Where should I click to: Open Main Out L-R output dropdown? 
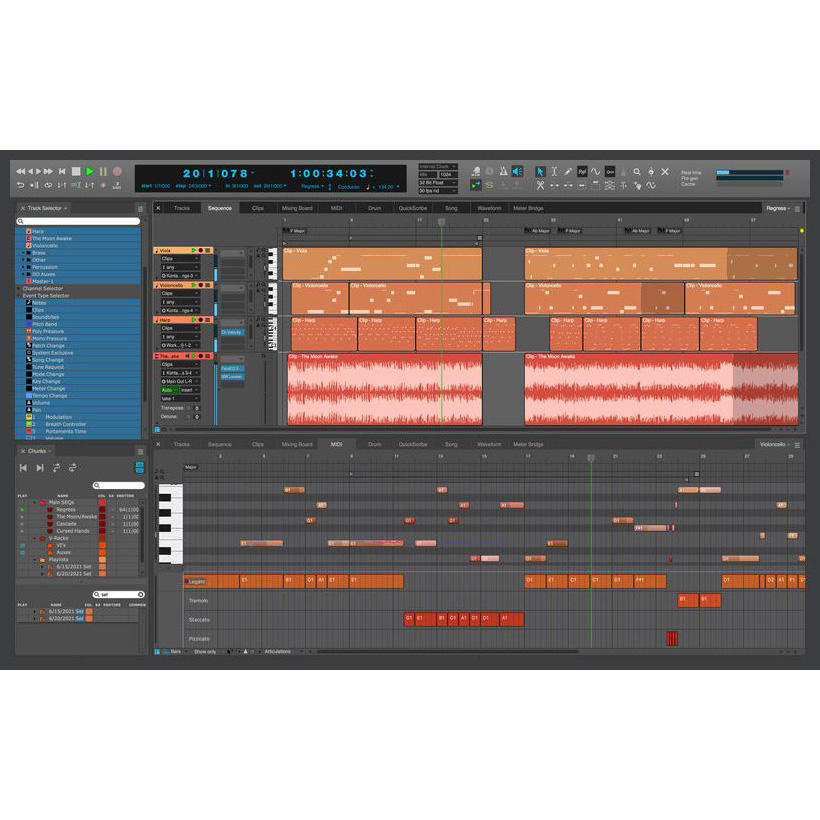179,382
